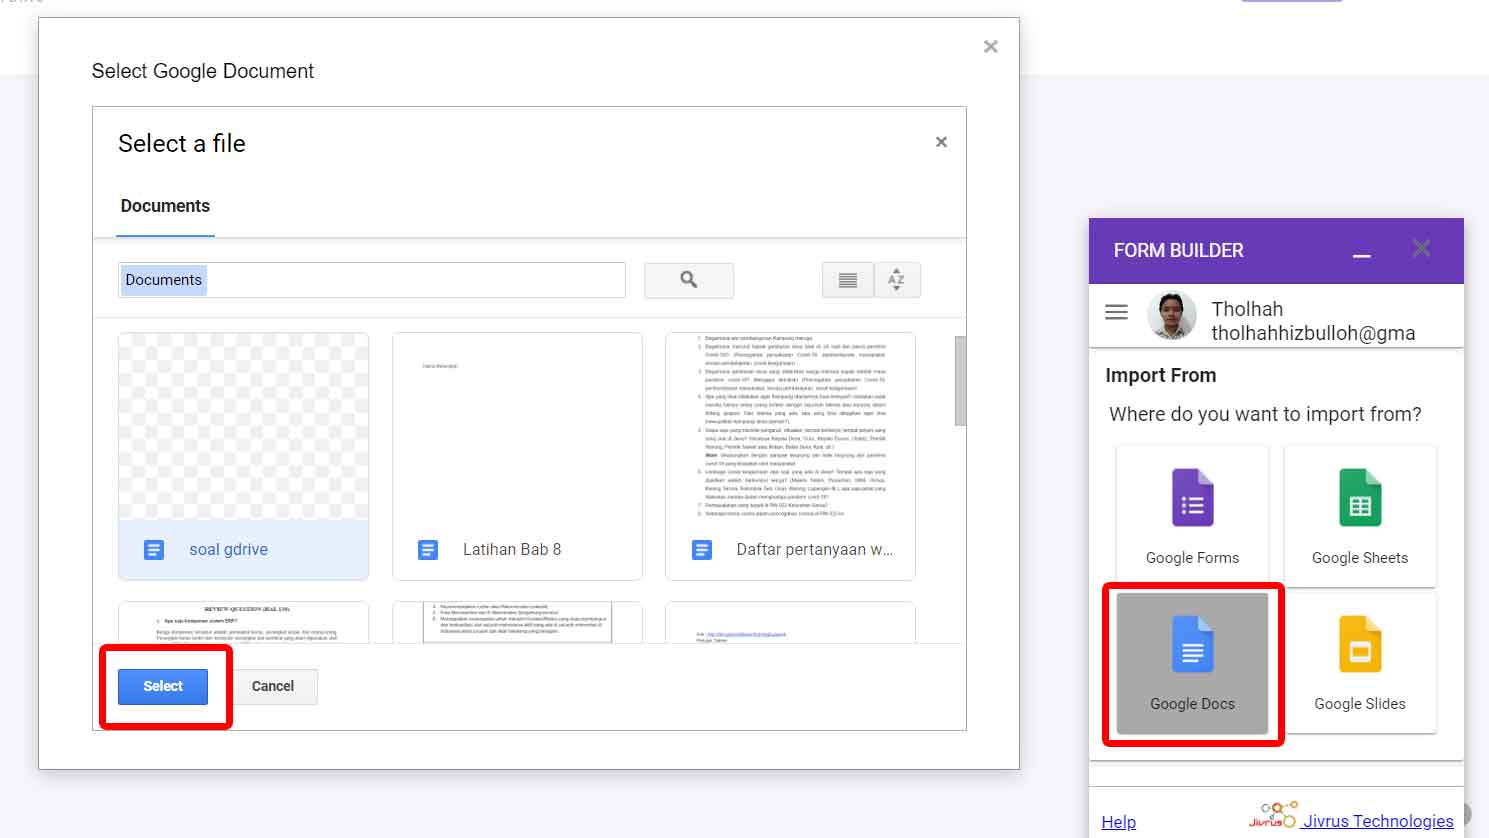Image resolution: width=1489 pixels, height=838 pixels.
Task: Switch to the Documents tab
Action: [165, 206]
